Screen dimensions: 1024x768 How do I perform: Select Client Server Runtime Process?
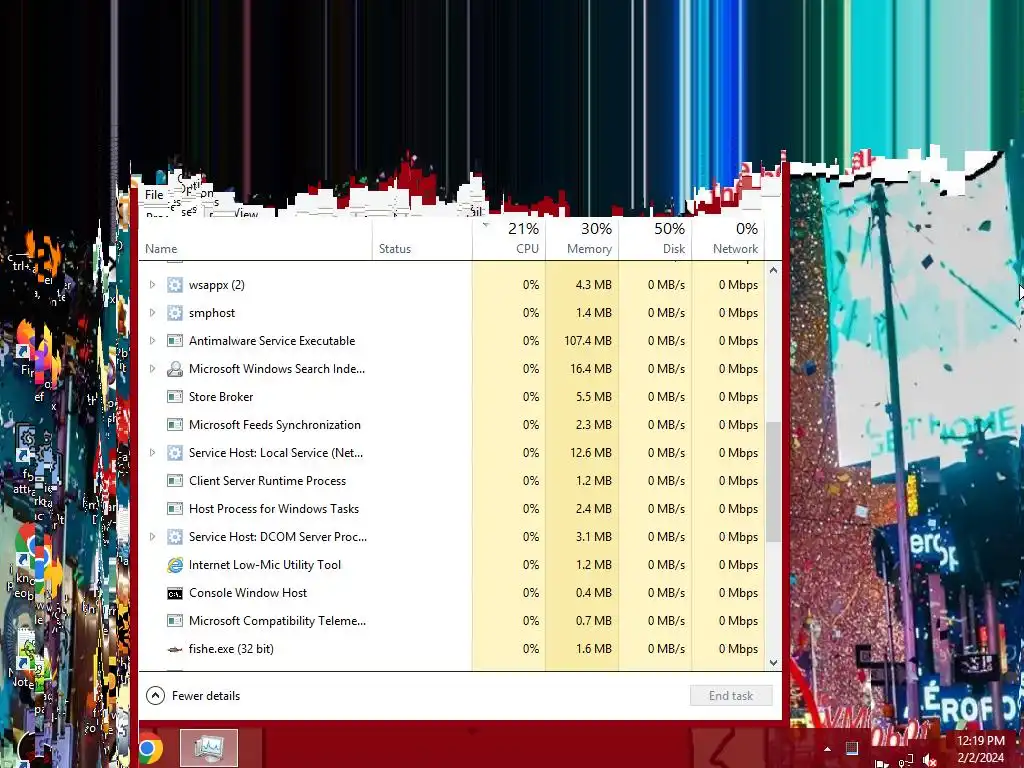451,481
